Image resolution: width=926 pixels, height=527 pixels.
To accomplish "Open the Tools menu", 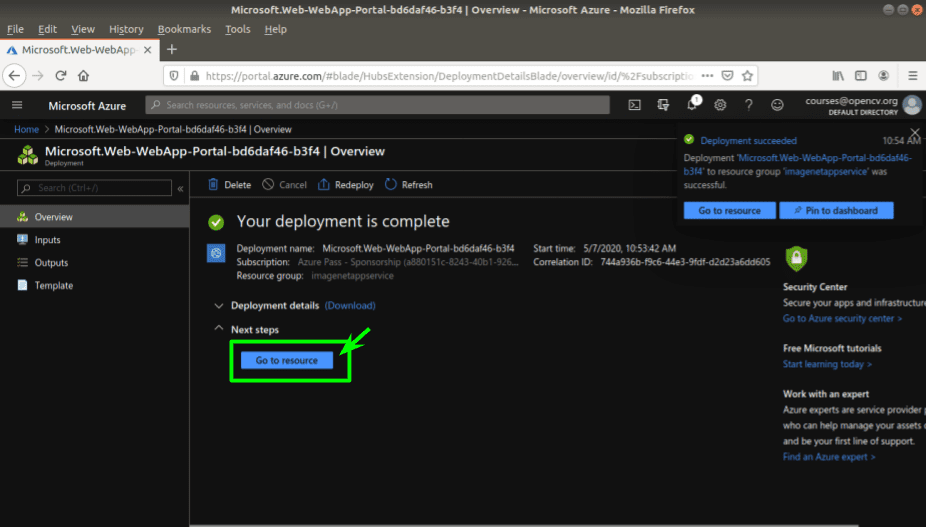I will pyautogui.click(x=237, y=29).
